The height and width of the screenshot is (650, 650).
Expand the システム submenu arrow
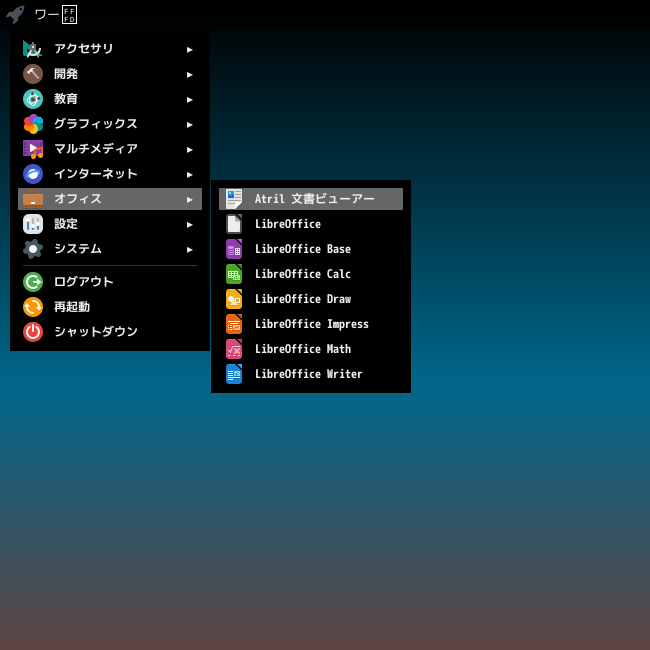tap(189, 250)
